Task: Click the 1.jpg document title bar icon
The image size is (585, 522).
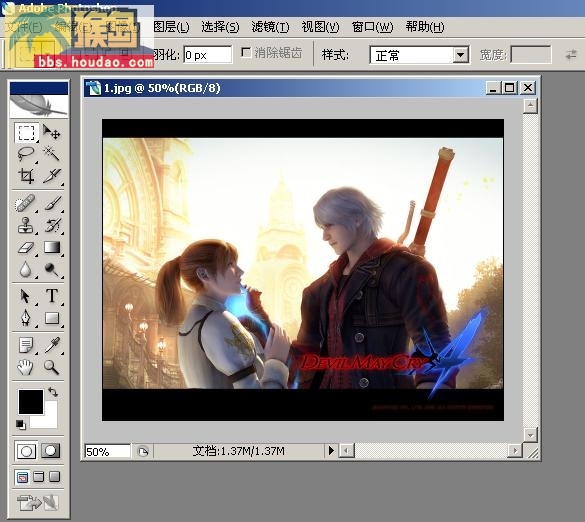Action: (93, 88)
